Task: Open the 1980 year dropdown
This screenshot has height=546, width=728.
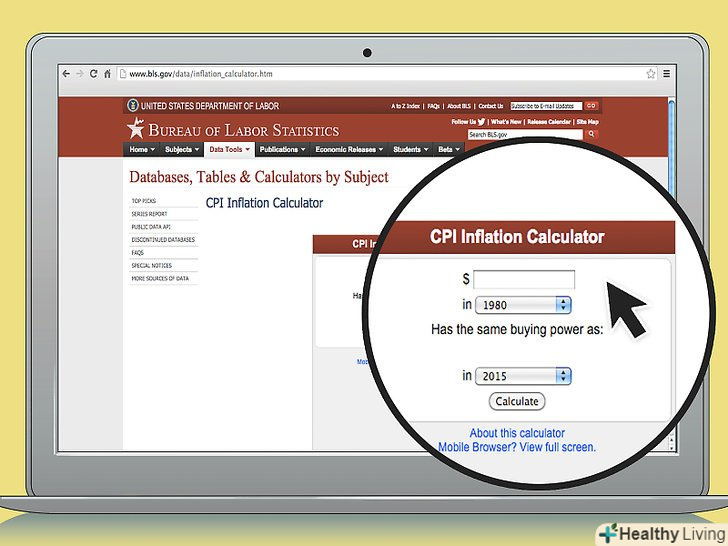Action: point(523,305)
